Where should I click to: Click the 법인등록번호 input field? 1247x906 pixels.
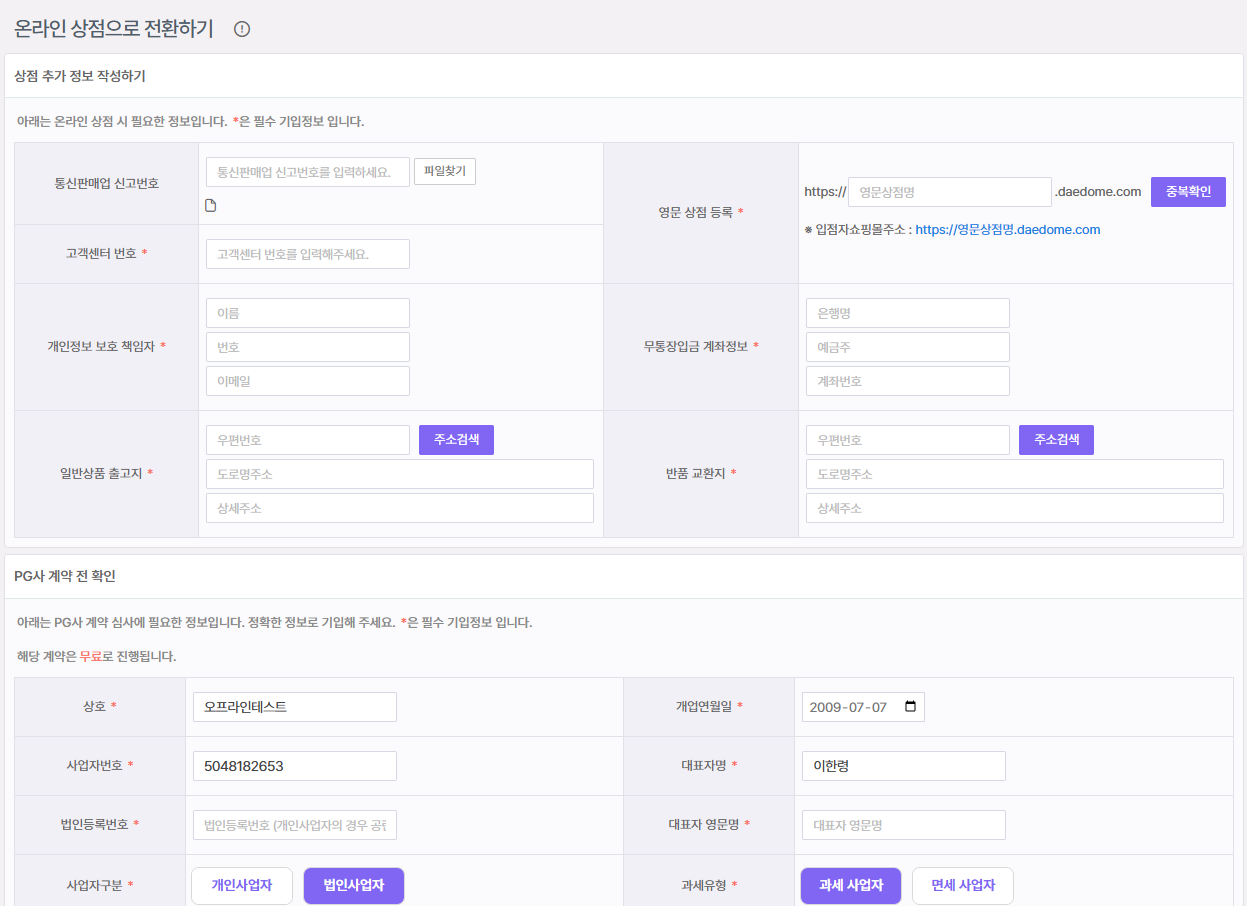[295, 825]
